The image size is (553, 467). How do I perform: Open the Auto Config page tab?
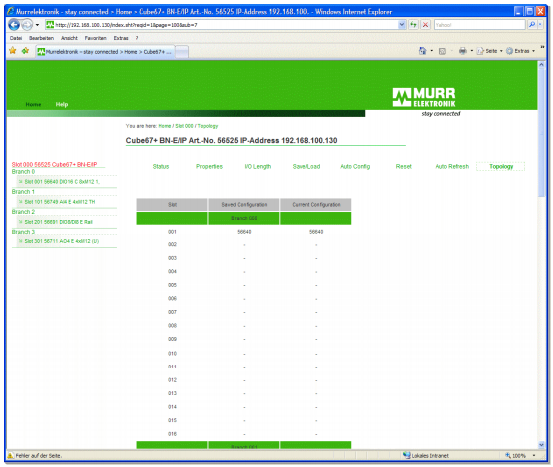point(355,166)
